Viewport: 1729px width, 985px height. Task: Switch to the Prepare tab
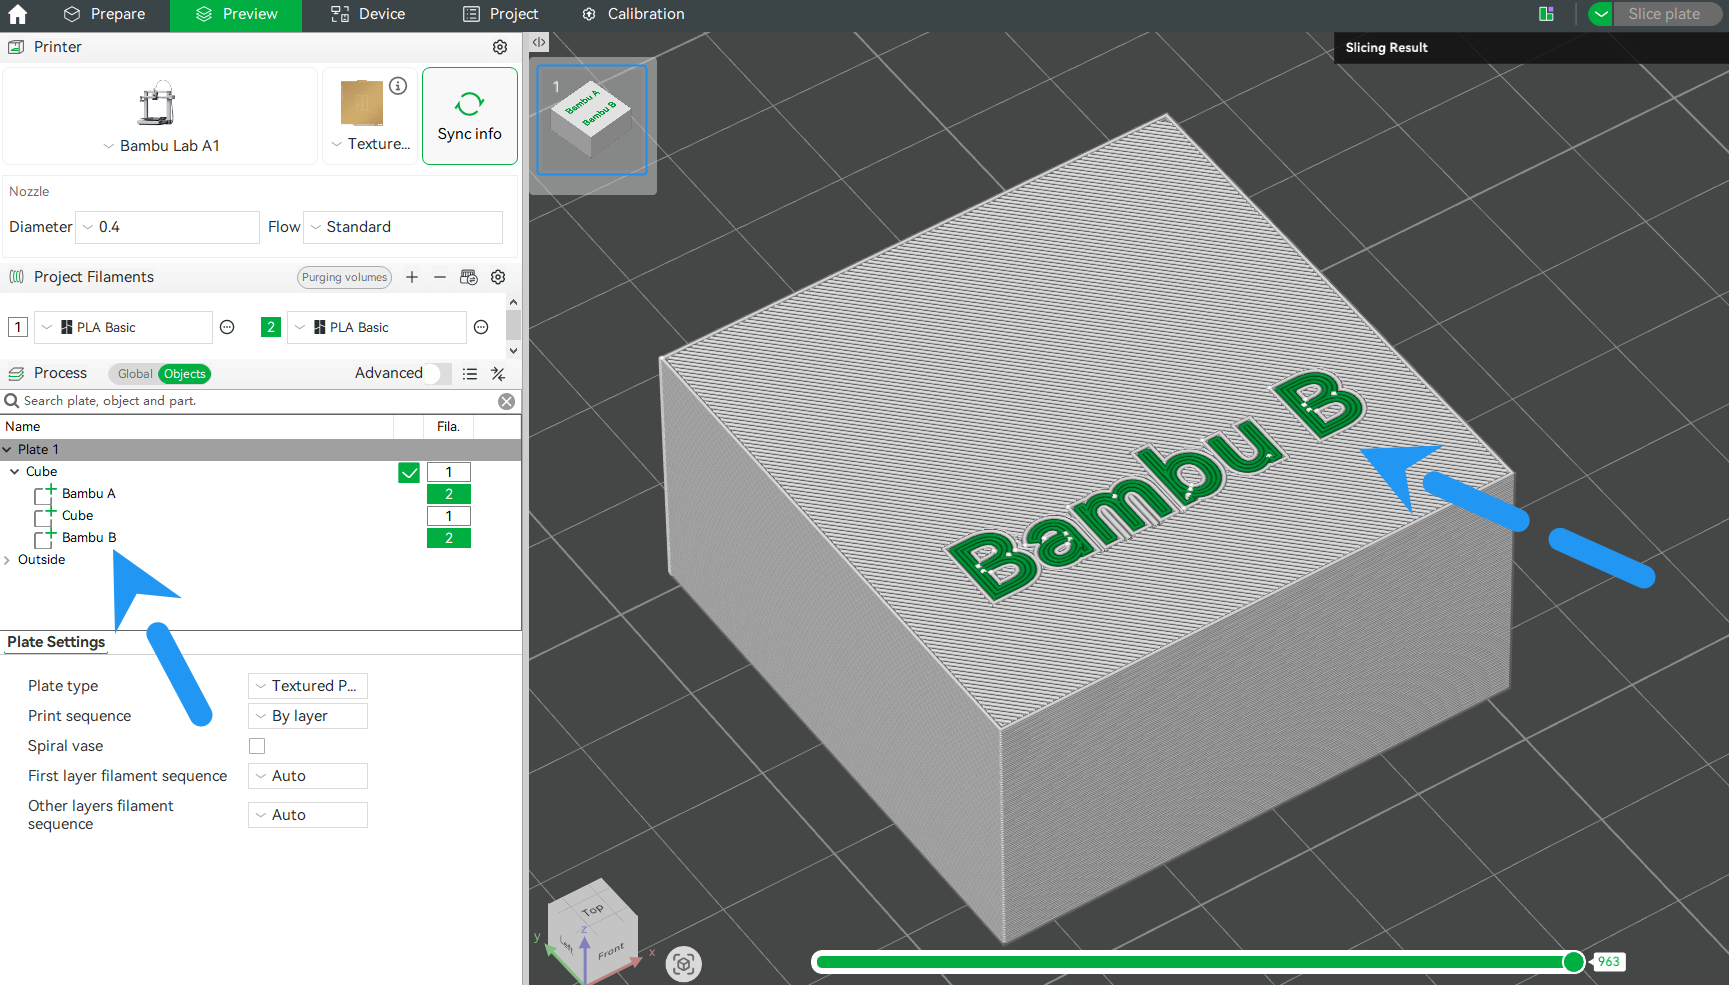(x=104, y=14)
